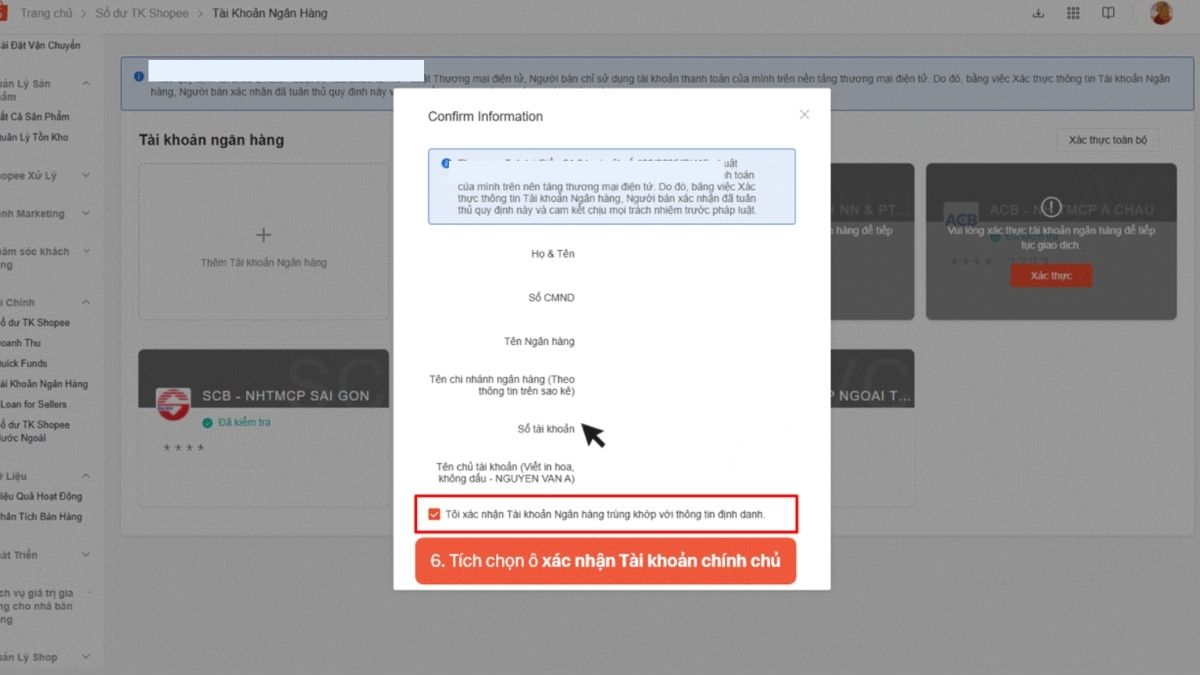
Task: Tick the bank account matches identity checkbox
Action: pyautogui.click(x=434, y=514)
